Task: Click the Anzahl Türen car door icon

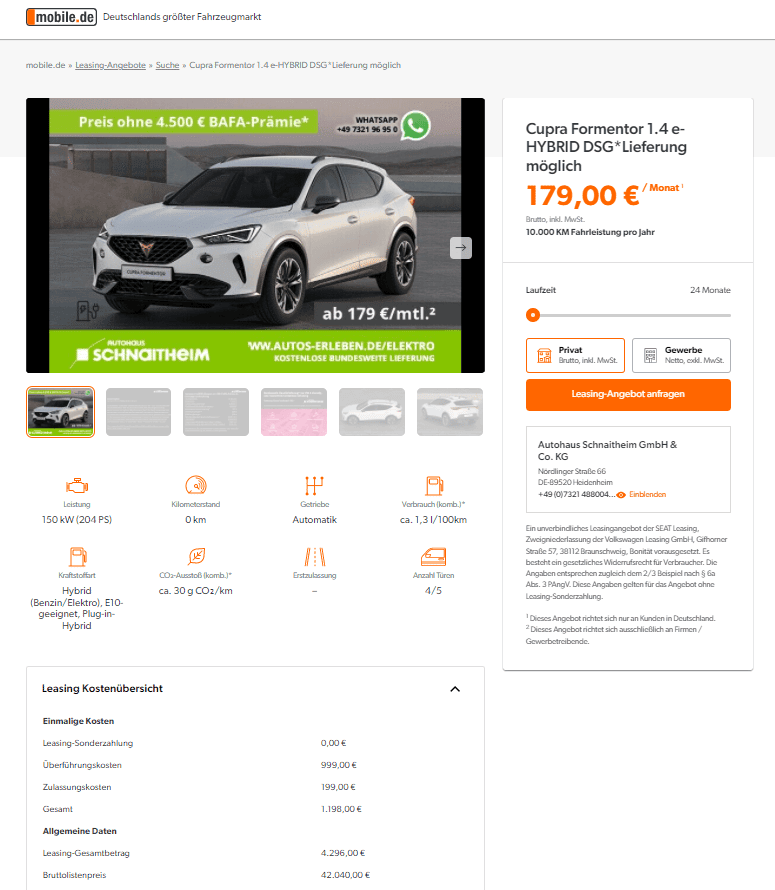Action: pos(434,557)
